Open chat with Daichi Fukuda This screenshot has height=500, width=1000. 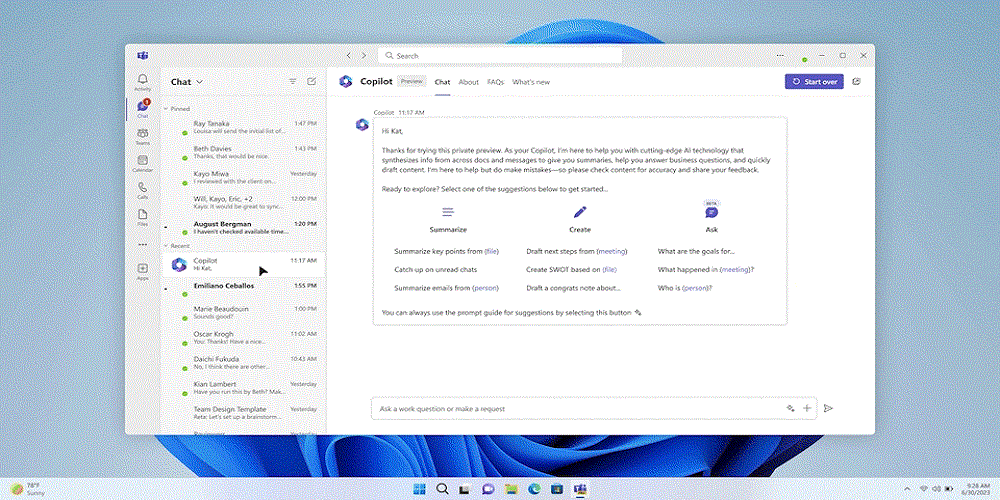pyautogui.click(x=244, y=362)
